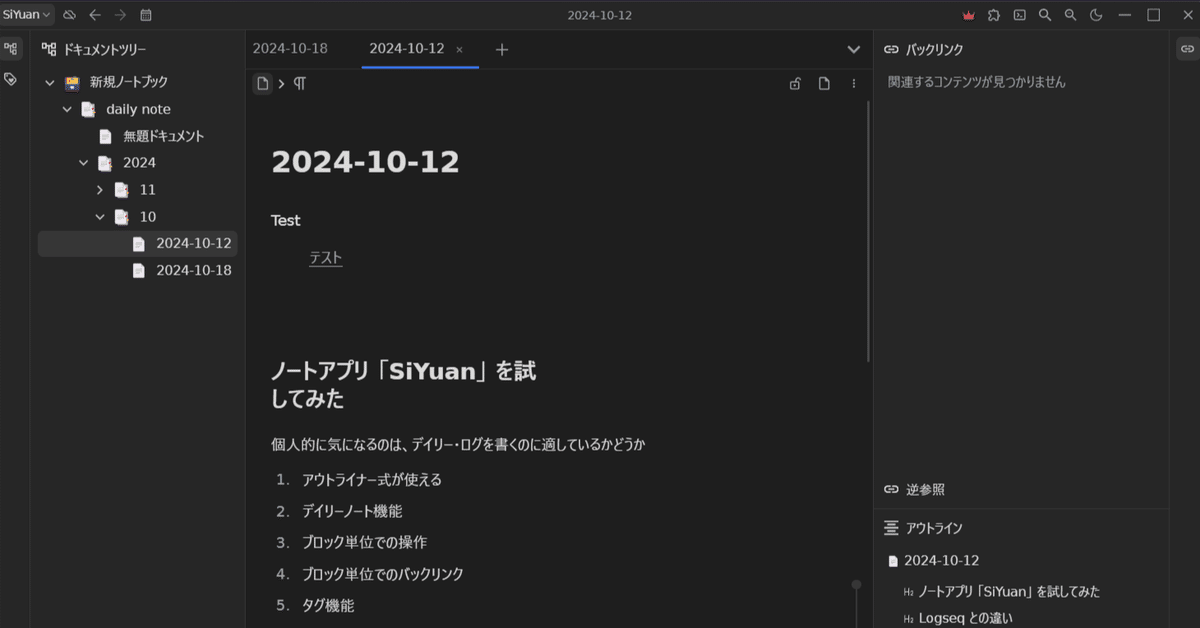Screen dimensions: 1200x628
Task: Click list item ブロック単位での操作
Action: point(364,543)
